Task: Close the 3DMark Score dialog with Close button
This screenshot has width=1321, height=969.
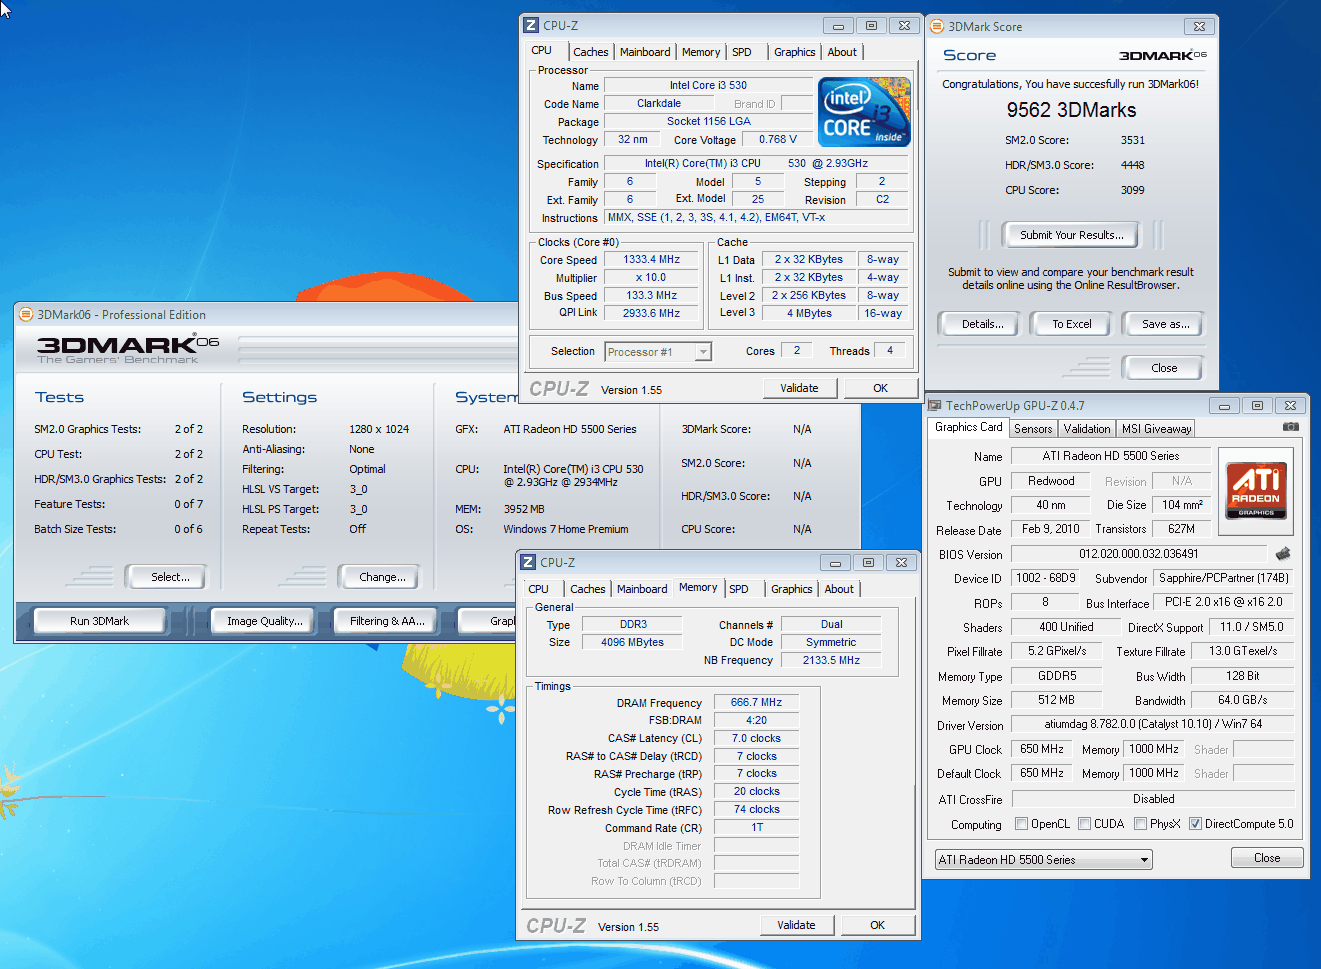Action: (1164, 368)
